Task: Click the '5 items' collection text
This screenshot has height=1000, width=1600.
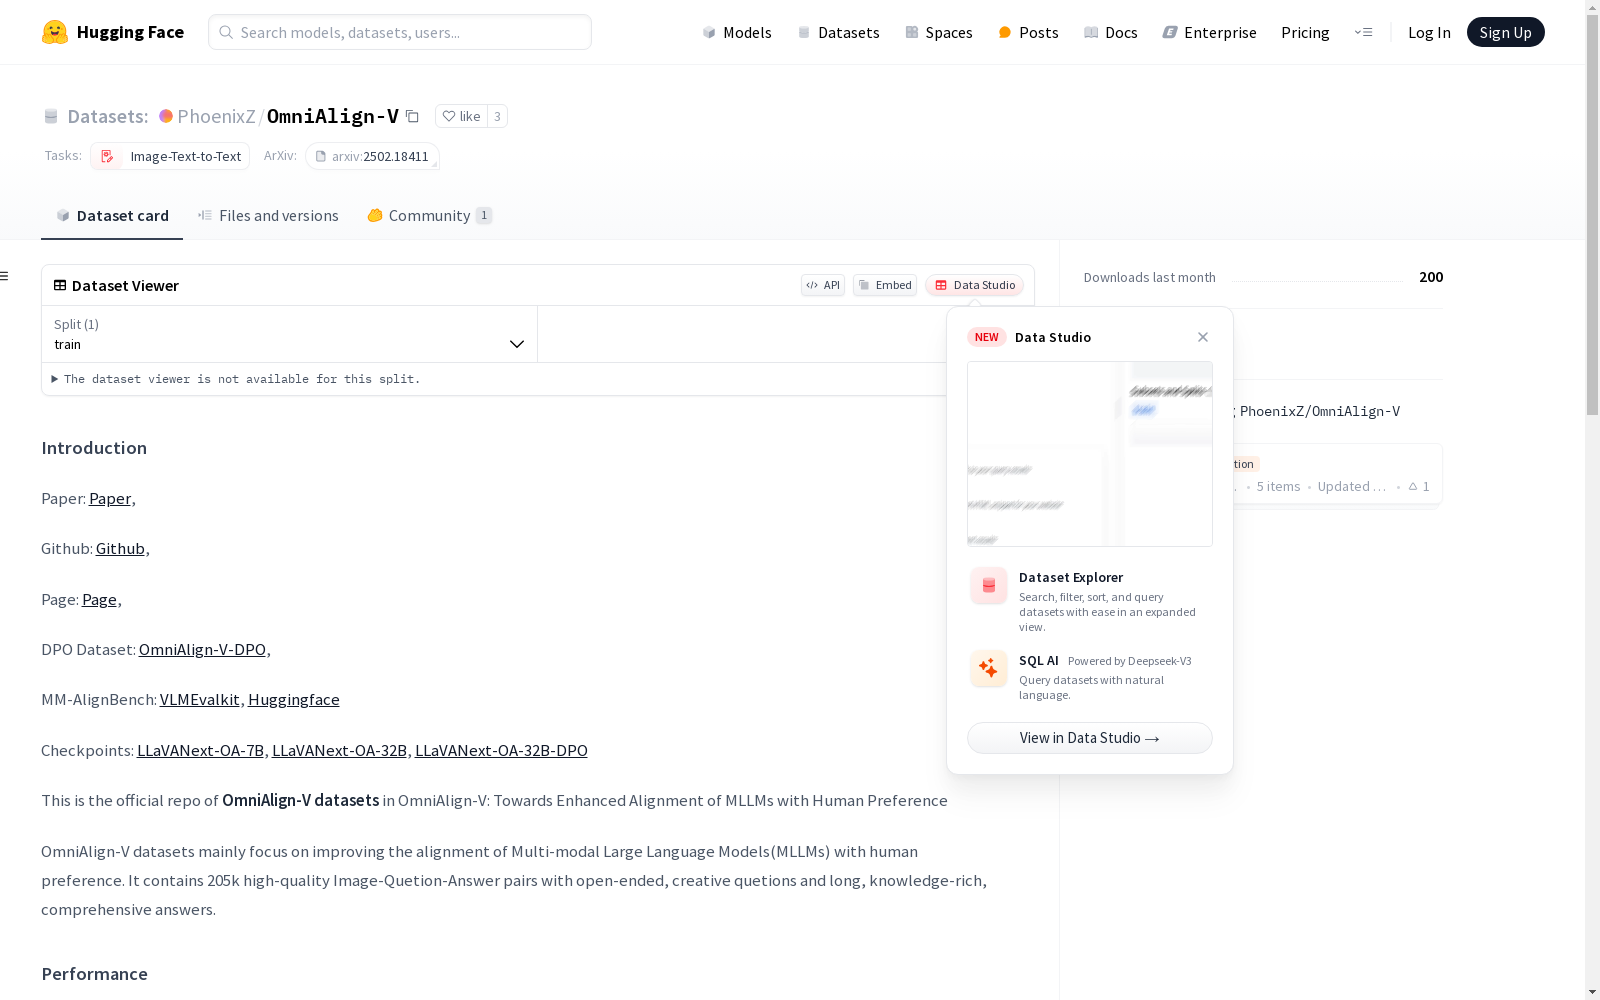Action: 1278,487
